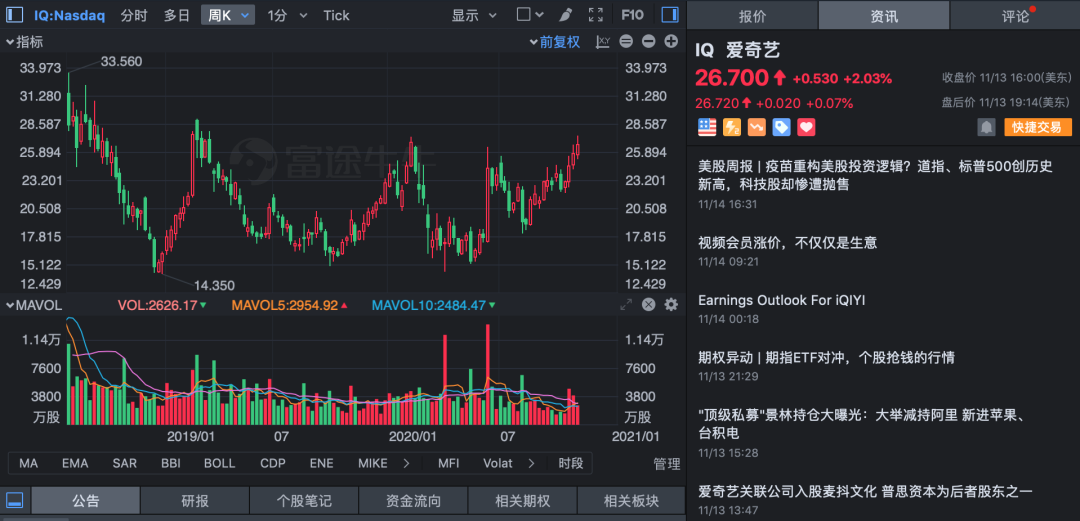Screen dimensions: 1080x521
Task: Open the 个股笔记 stock notes tab
Action: 304,501
